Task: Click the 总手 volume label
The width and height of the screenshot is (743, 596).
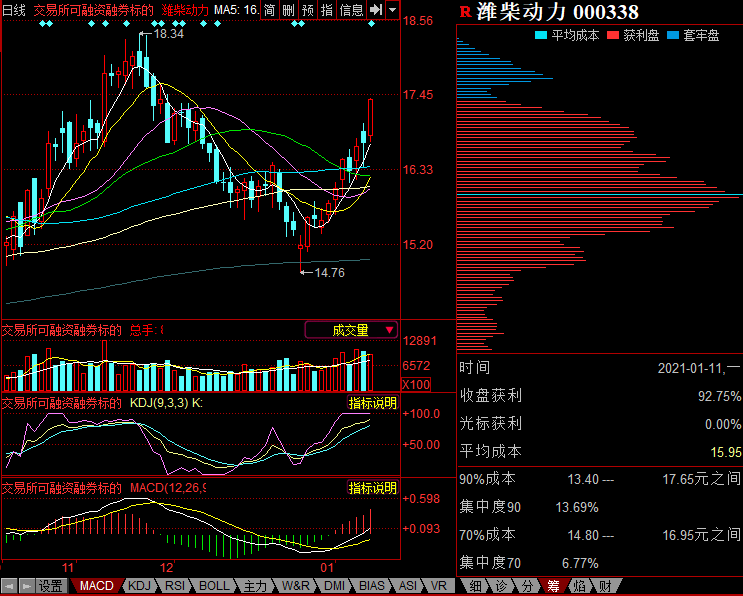Action: (x=146, y=330)
